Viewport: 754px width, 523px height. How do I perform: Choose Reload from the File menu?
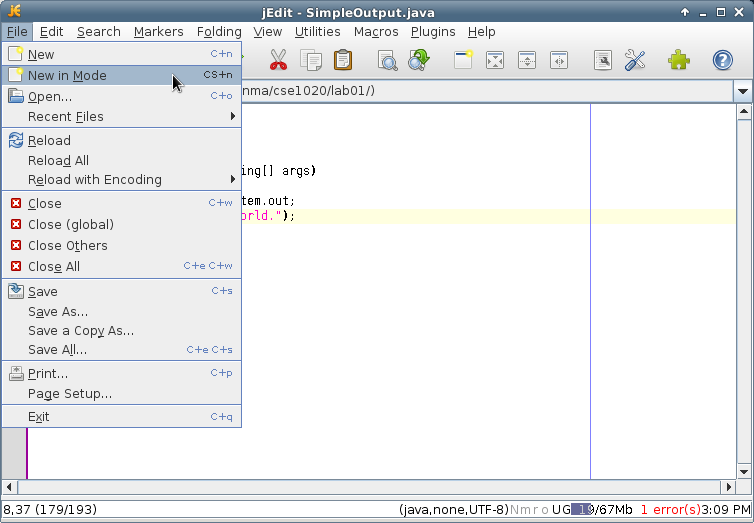122,140
